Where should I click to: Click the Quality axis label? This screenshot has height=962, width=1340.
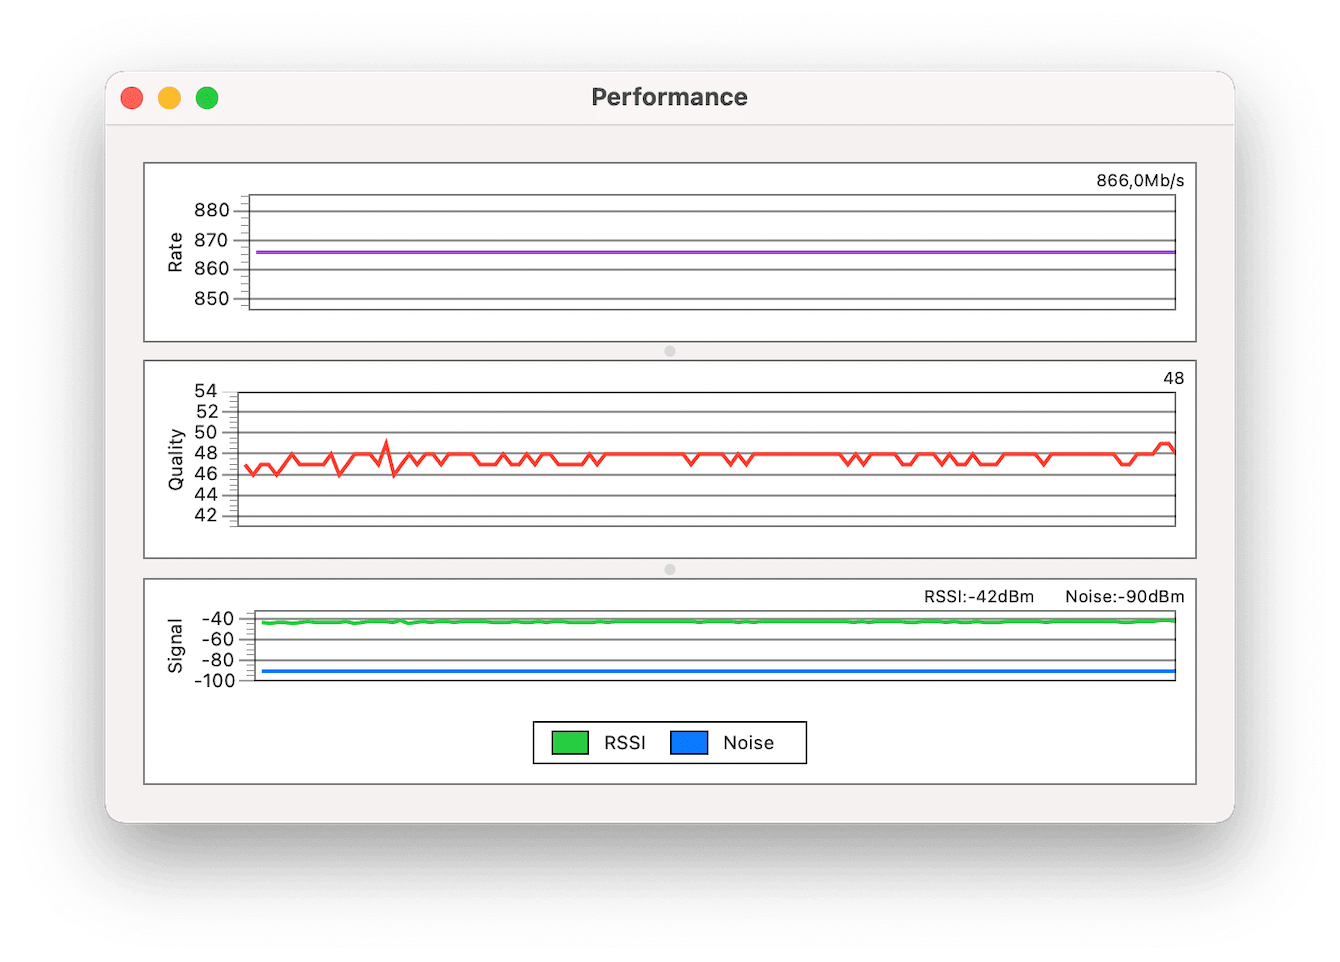177,459
